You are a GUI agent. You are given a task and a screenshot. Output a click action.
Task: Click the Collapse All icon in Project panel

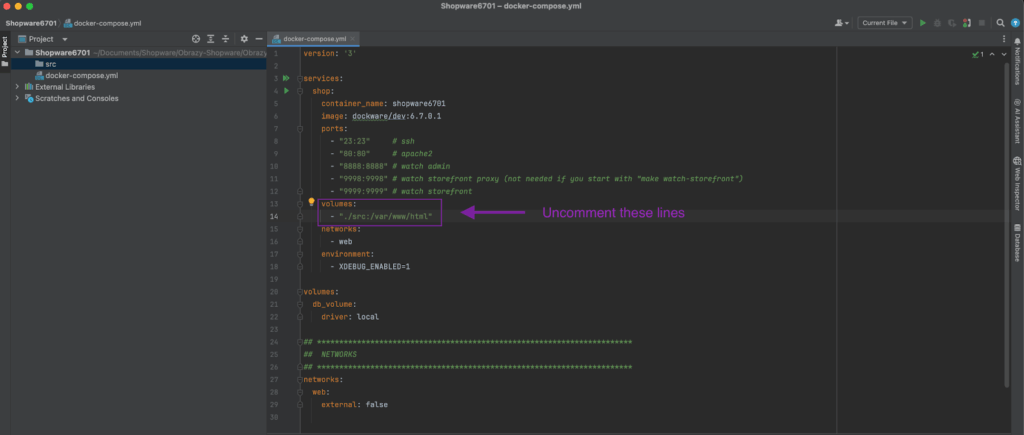pyautogui.click(x=225, y=39)
